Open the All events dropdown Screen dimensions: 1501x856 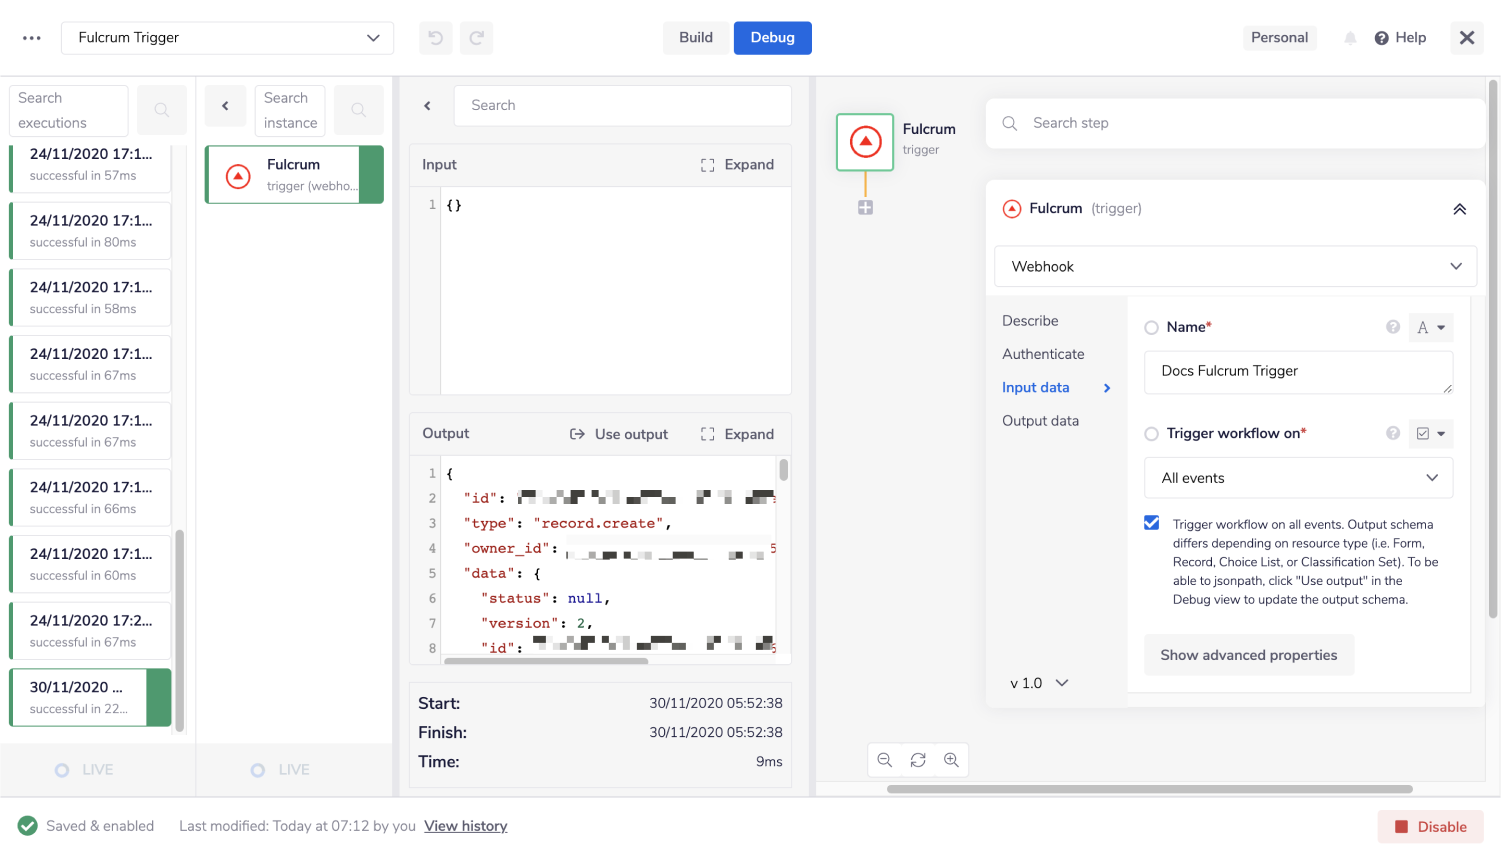click(x=1298, y=478)
